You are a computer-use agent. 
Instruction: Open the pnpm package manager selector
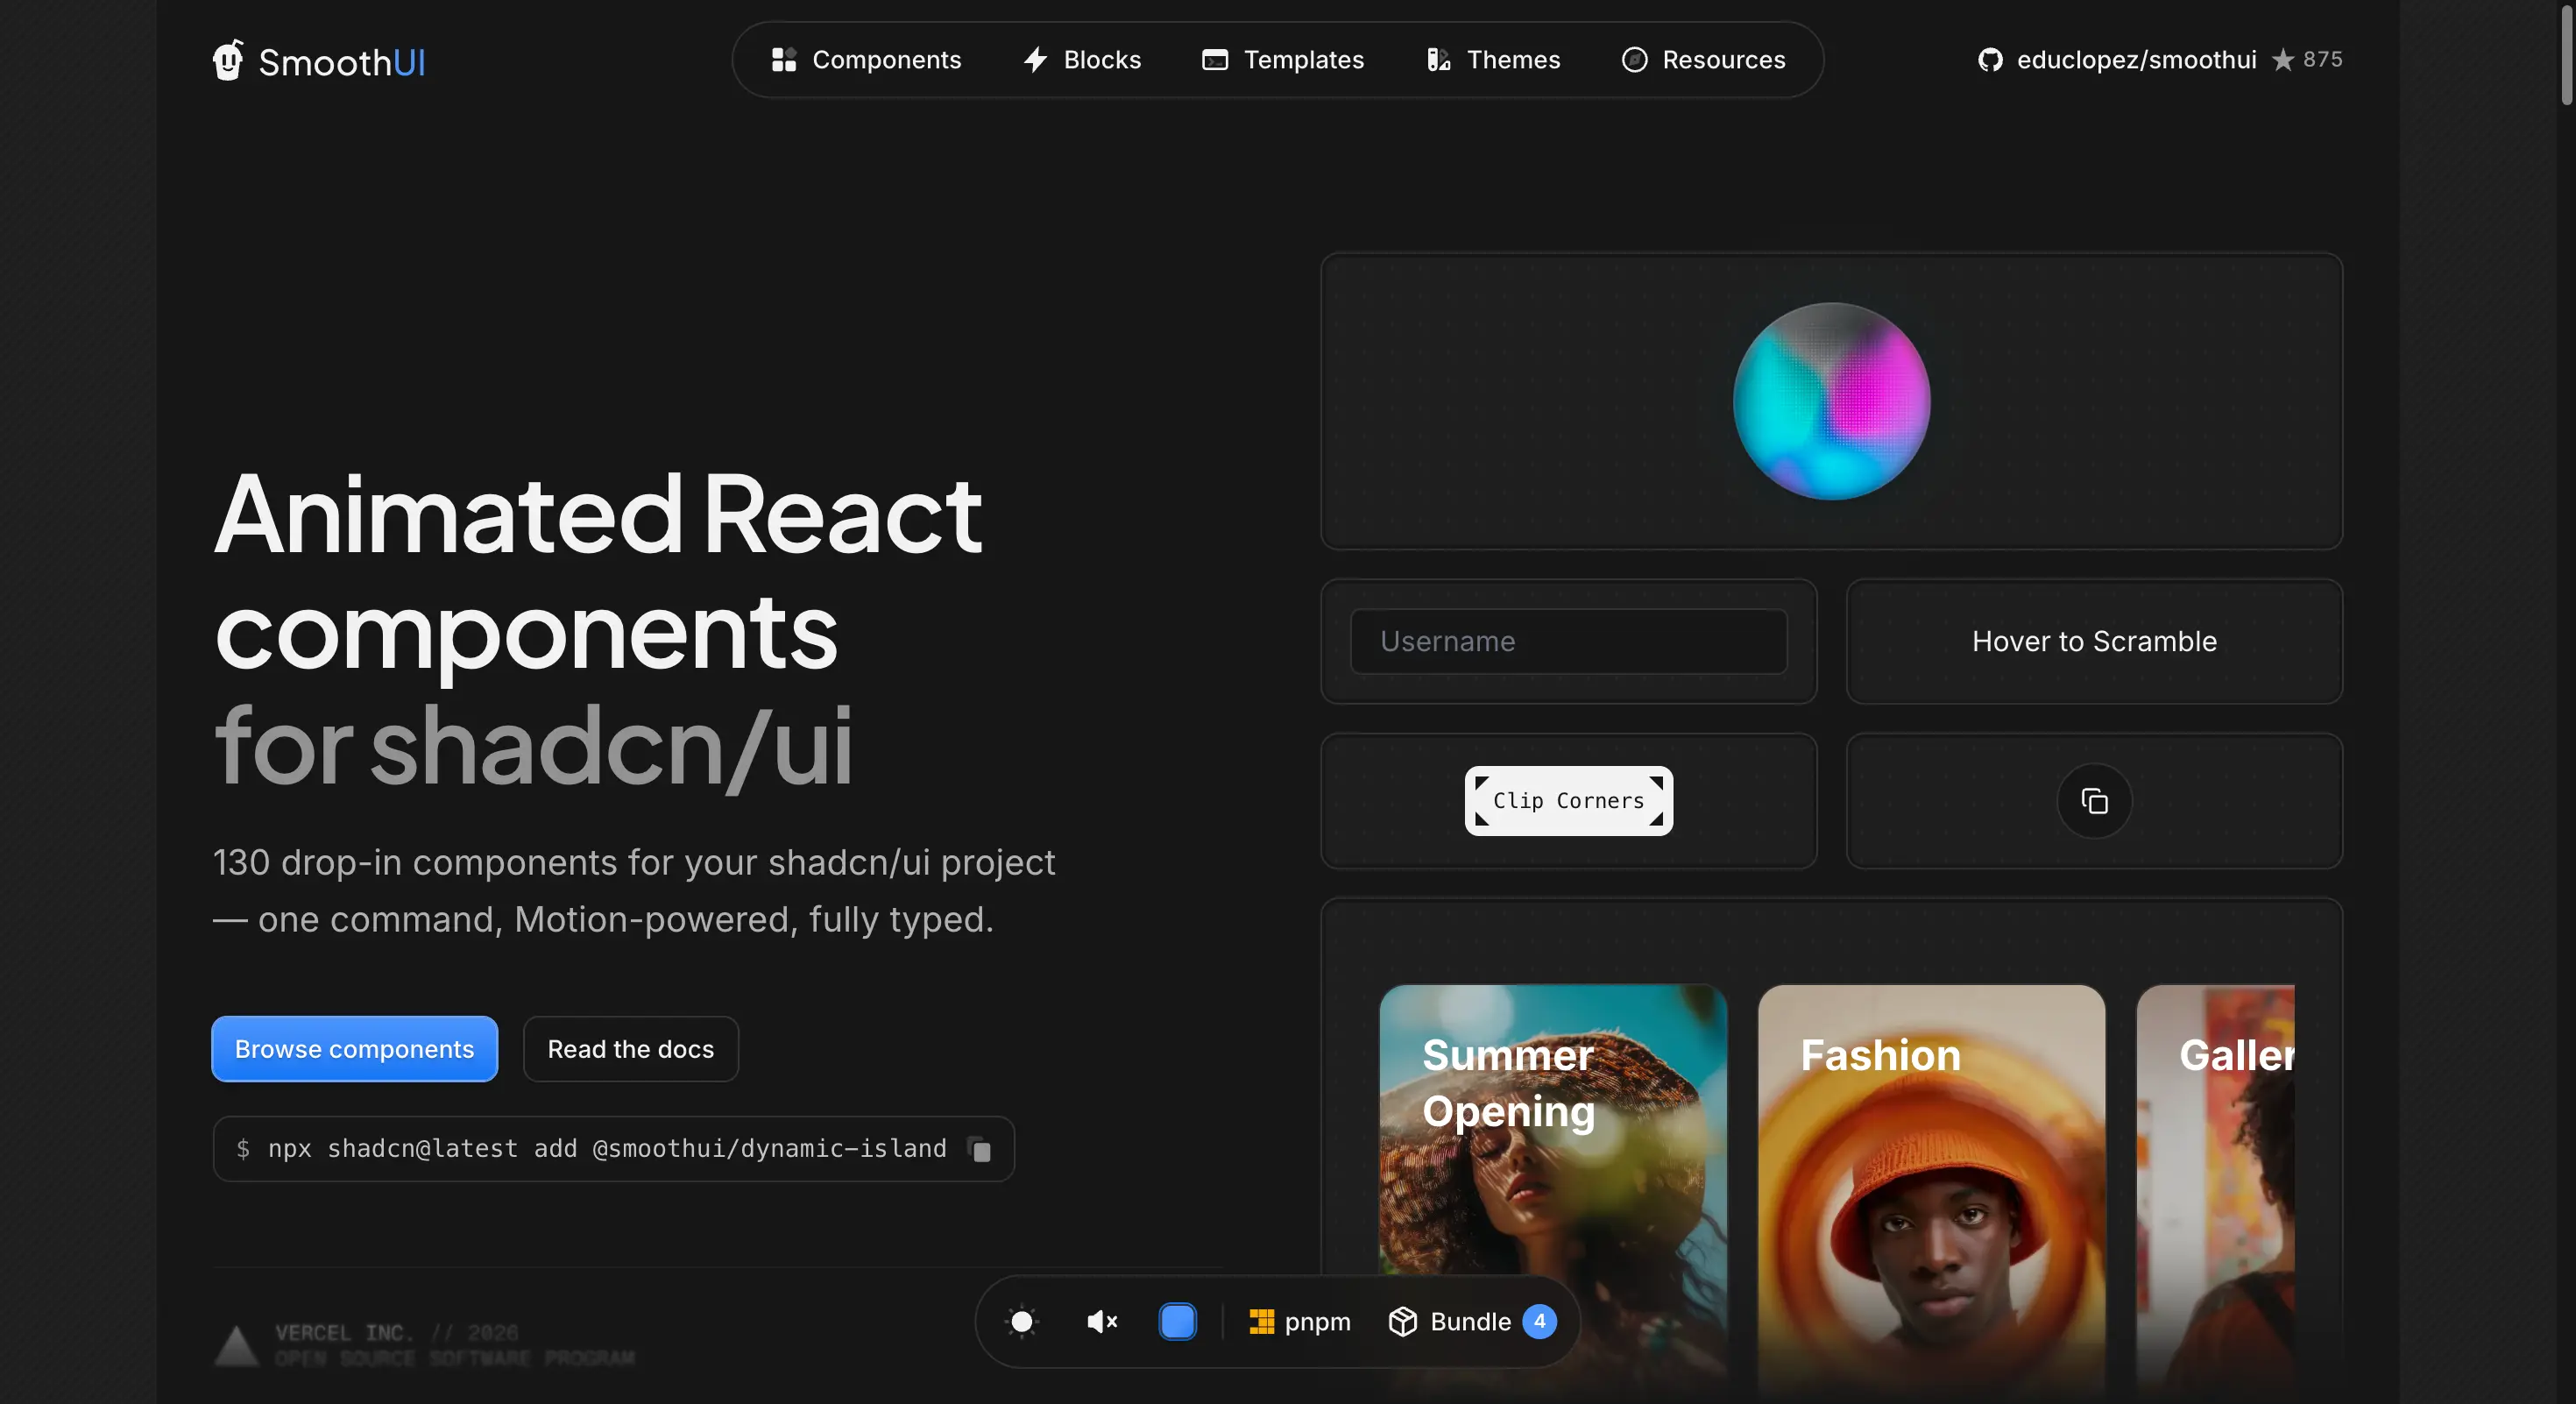coord(1300,1322)
